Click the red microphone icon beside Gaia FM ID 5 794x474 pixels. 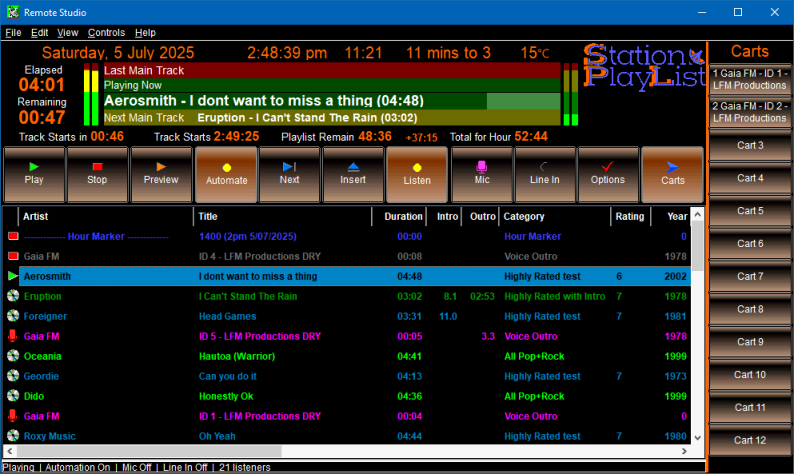(x=12, y=336)
